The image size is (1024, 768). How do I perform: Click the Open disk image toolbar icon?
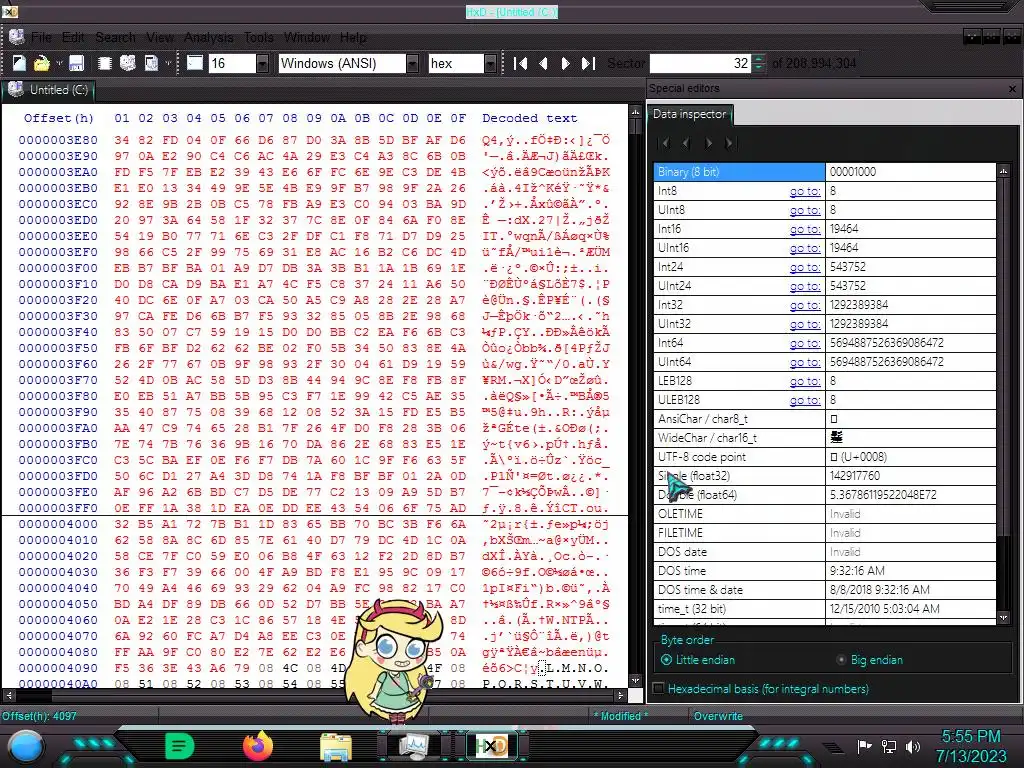[152, 63]
